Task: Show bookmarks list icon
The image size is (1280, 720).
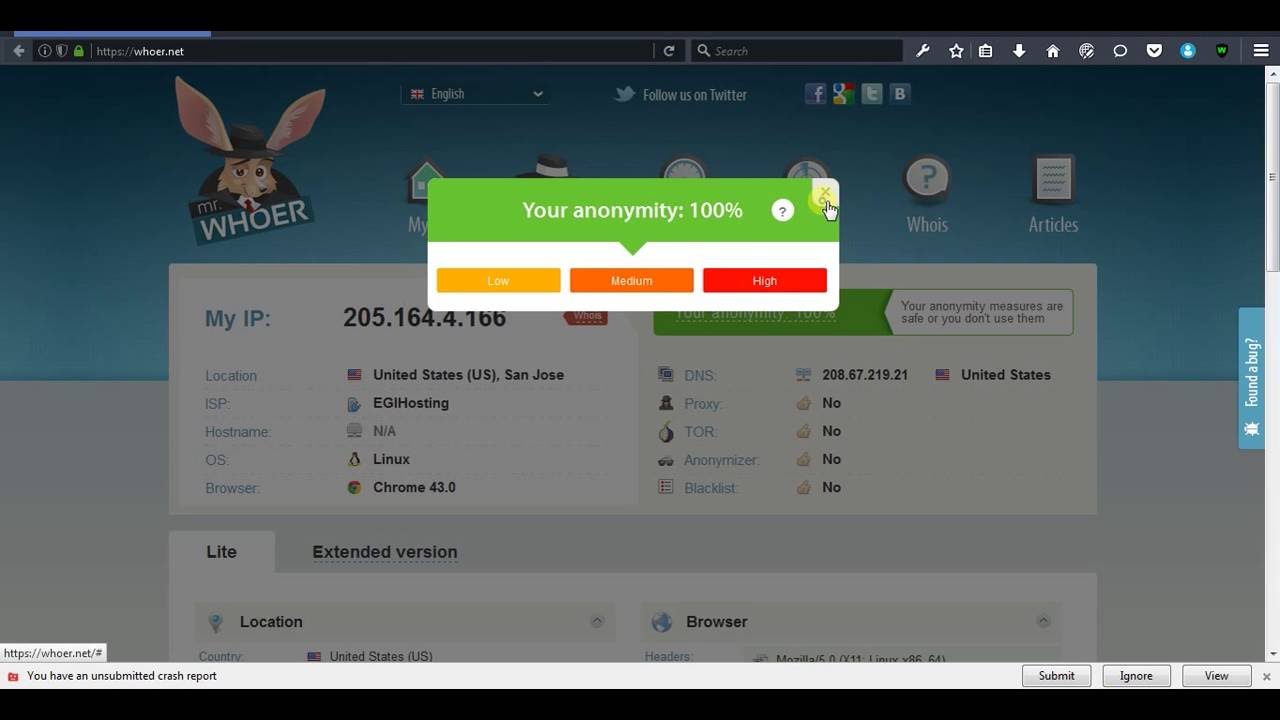Action: 986,51
